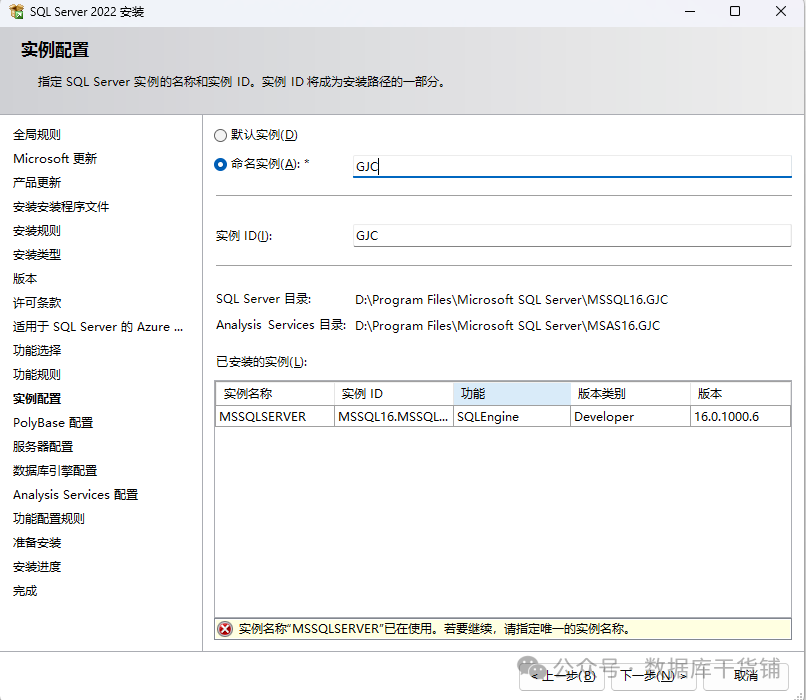Viewport: 806px width, 700px height.
Task: Open 安装类型 step in sidebar
Action: 37,255
